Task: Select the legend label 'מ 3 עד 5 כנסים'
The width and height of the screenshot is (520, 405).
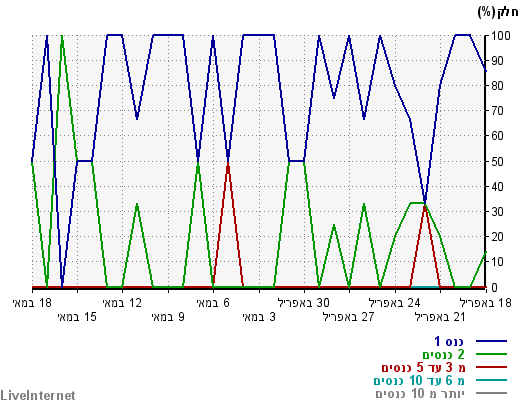Action: (423, 367)
